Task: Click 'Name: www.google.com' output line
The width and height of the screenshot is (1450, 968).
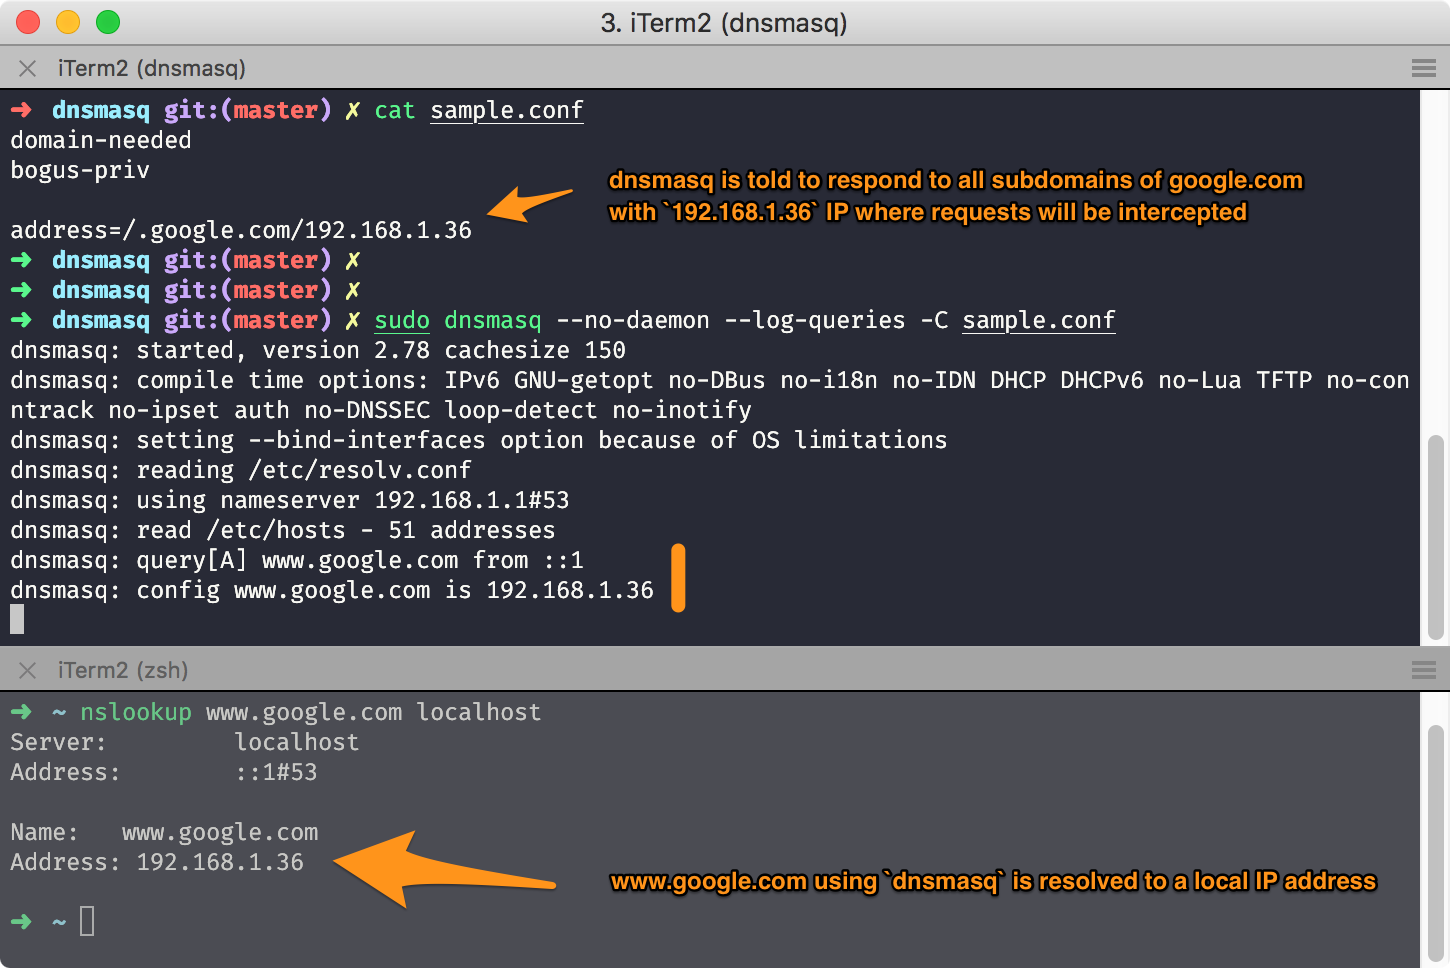Action: pos(164,832)
